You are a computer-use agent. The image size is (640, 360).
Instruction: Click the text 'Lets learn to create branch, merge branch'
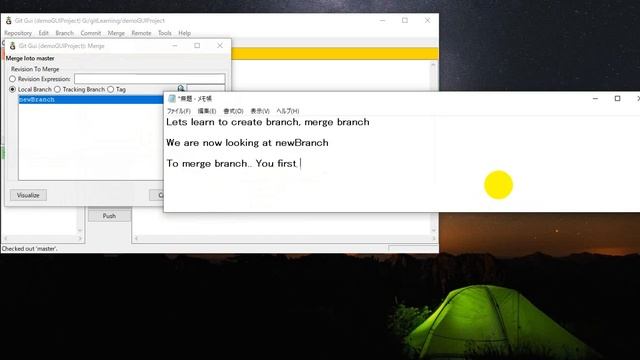click(268, 122)
